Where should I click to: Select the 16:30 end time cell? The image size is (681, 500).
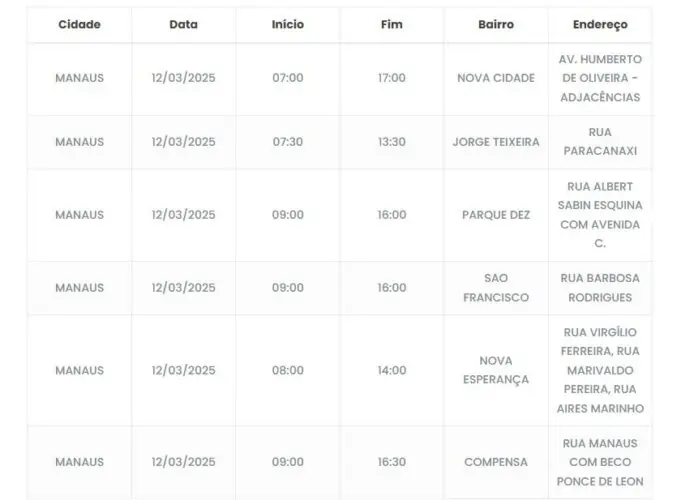pos(392,462)
